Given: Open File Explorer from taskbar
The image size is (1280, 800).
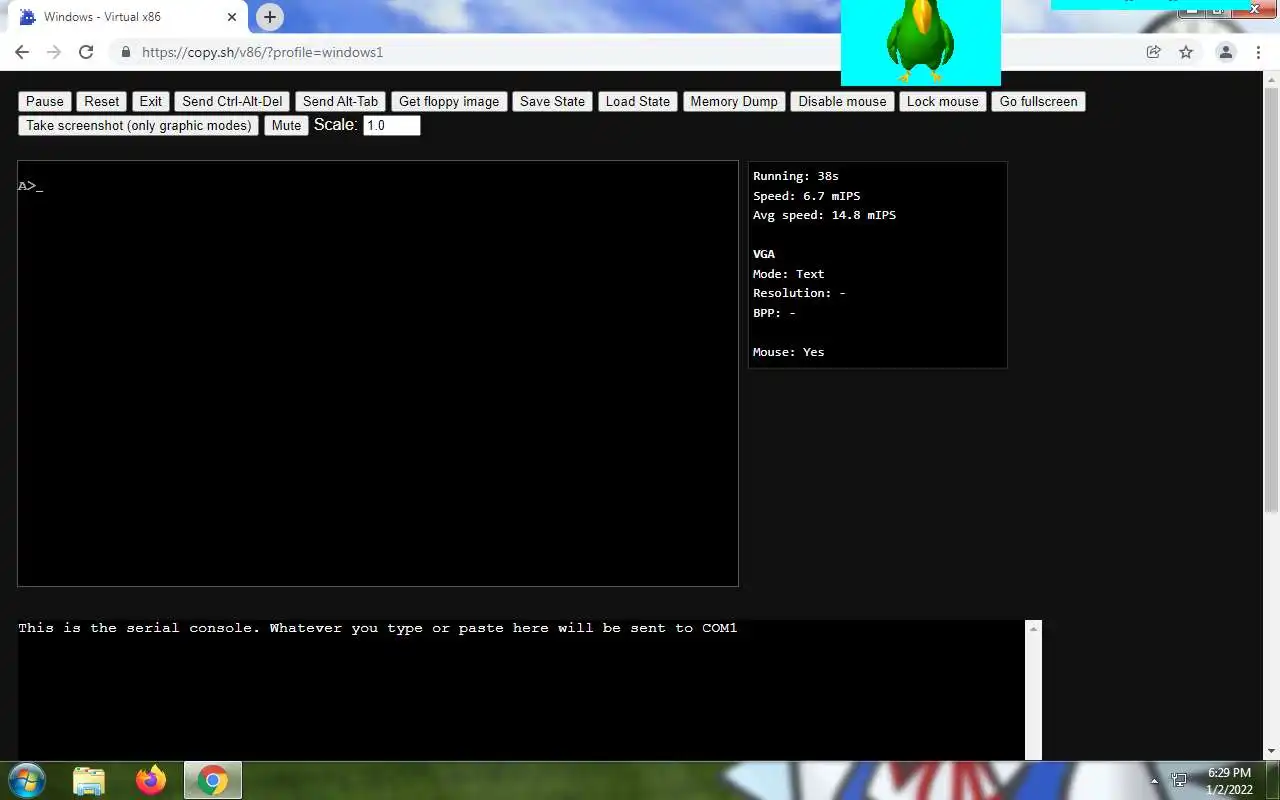Looking at the screenshot, I should click(x=89, y=780).
